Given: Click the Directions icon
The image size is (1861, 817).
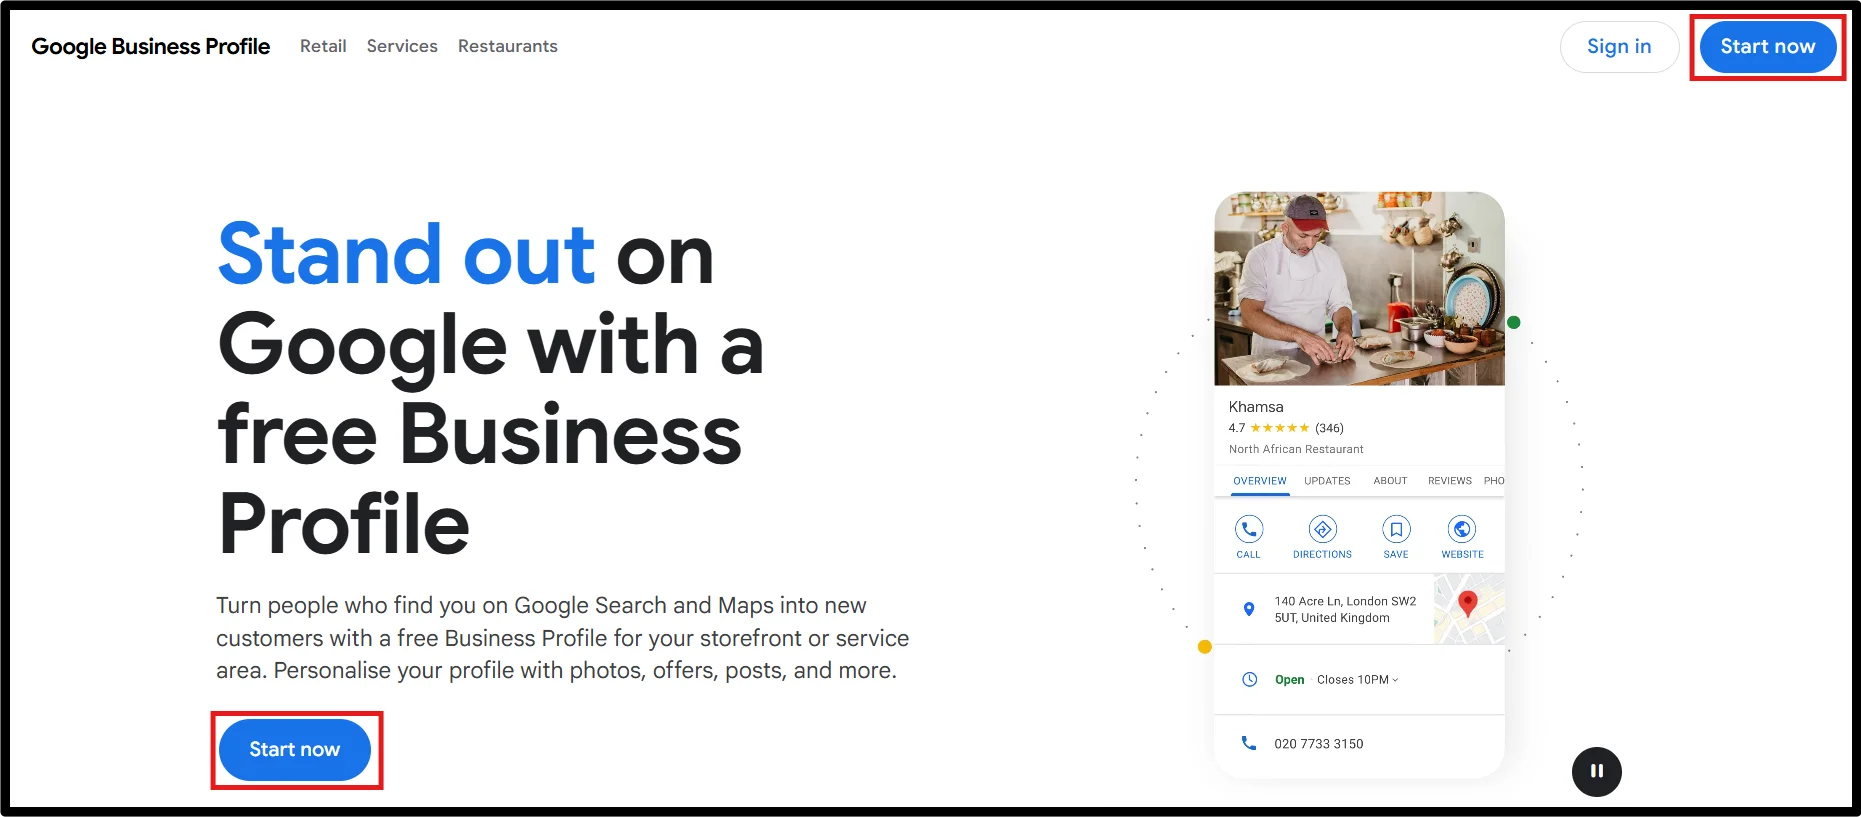Looking at the screenshot, I should (1322, 529).
